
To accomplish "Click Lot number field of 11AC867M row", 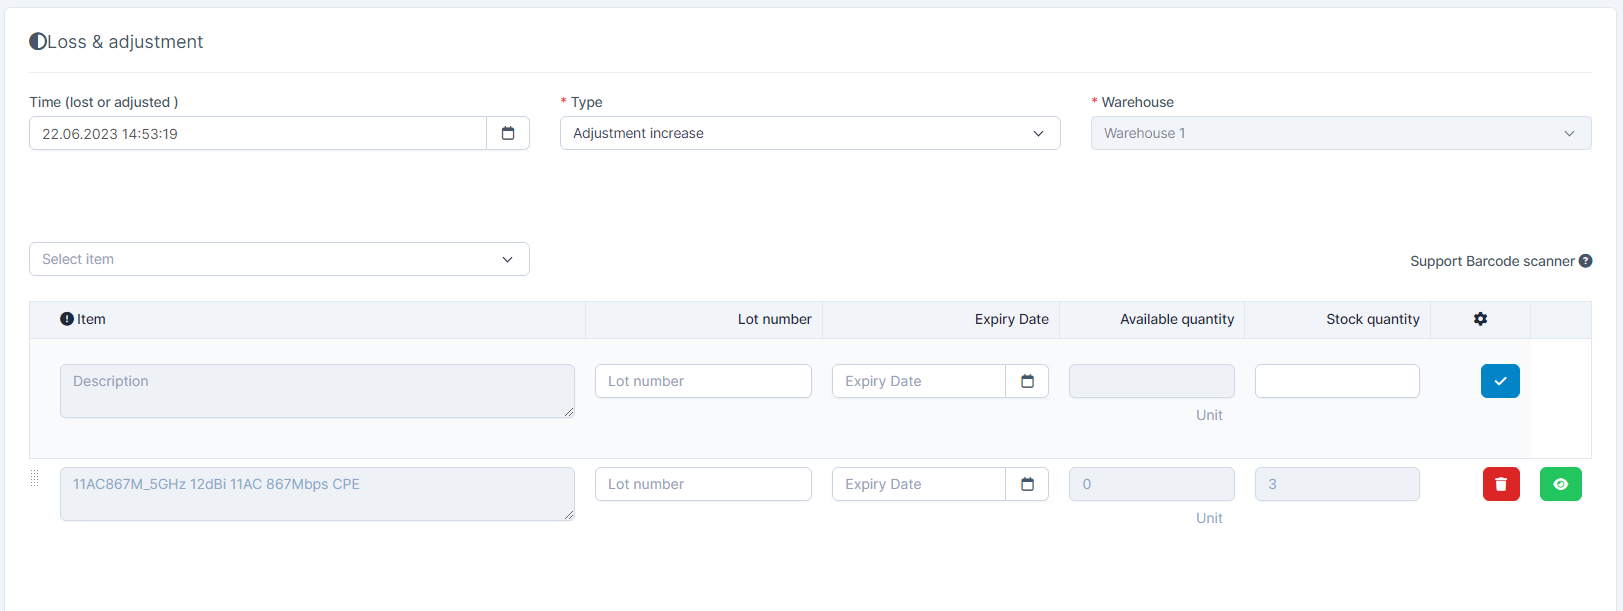I will (x=703, y=484).
